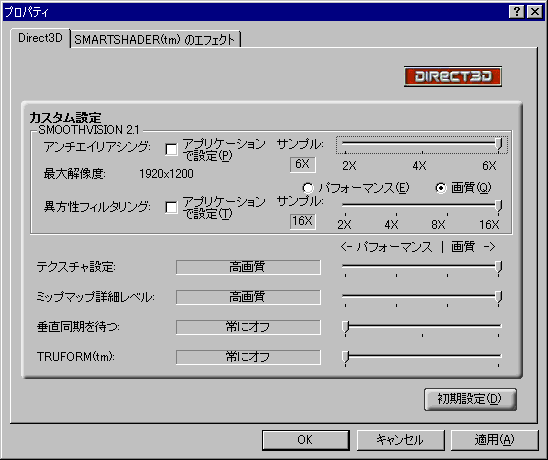
Task: Click the antialiasing サンプル slider thumb at 6X
Action: pos(499,144)
